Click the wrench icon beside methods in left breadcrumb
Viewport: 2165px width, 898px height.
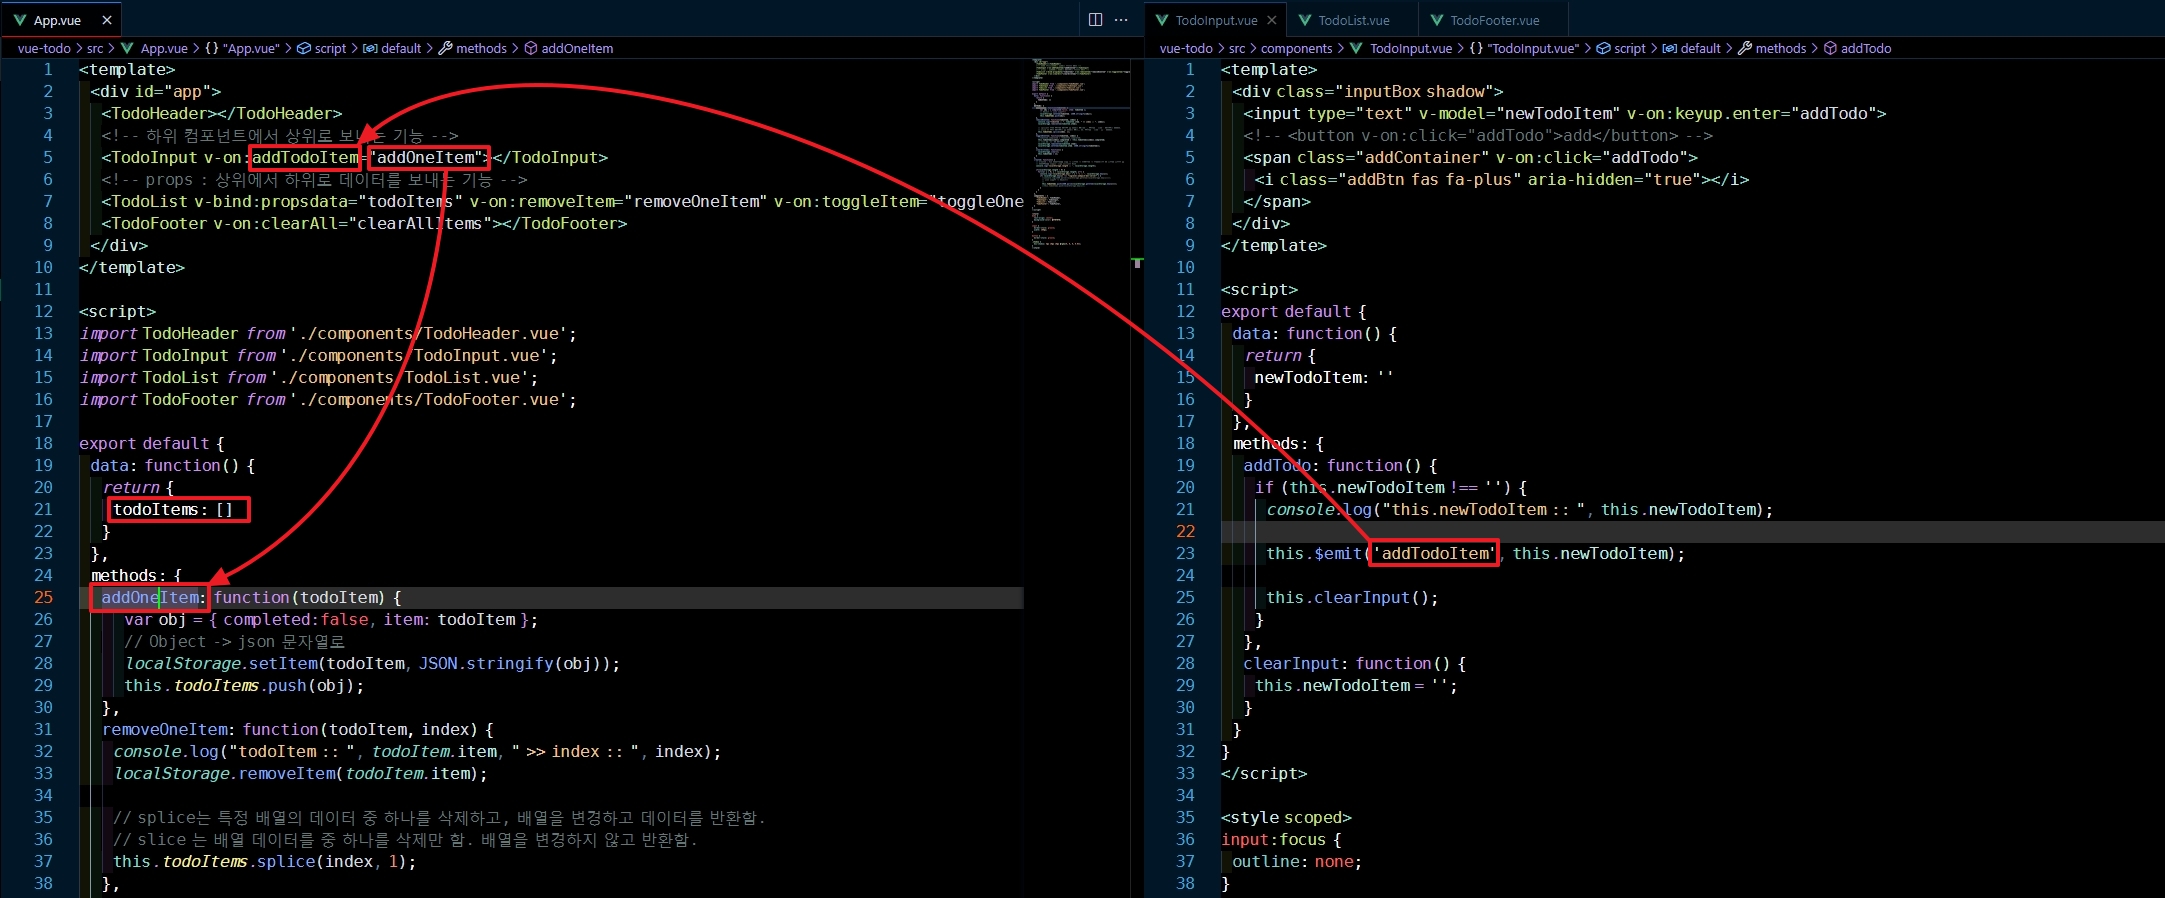pos(446,48)
